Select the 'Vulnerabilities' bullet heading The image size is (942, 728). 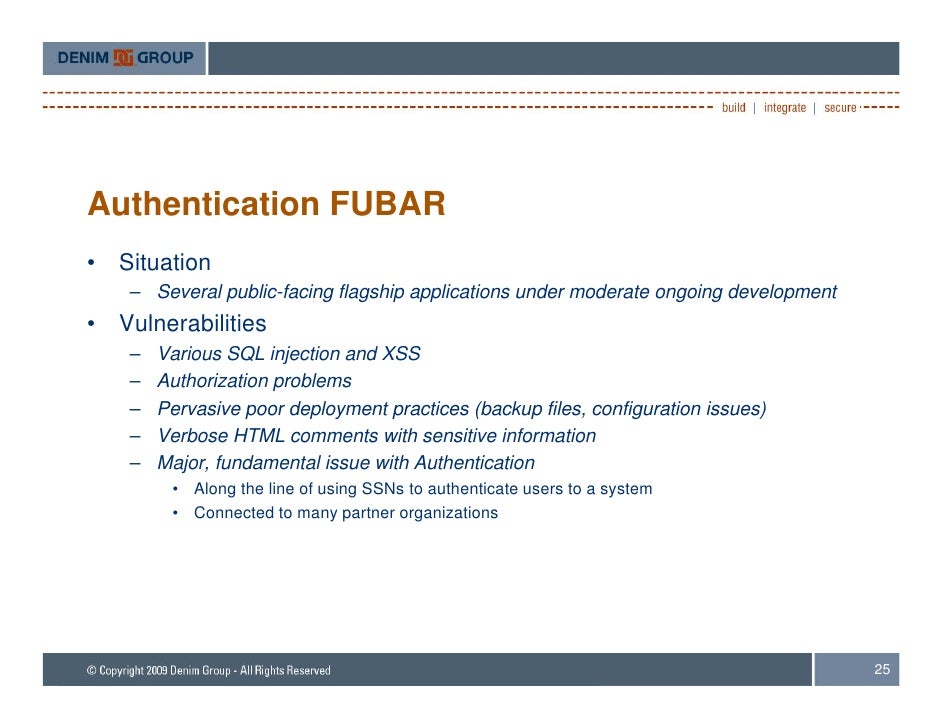(x=192, y=323)
